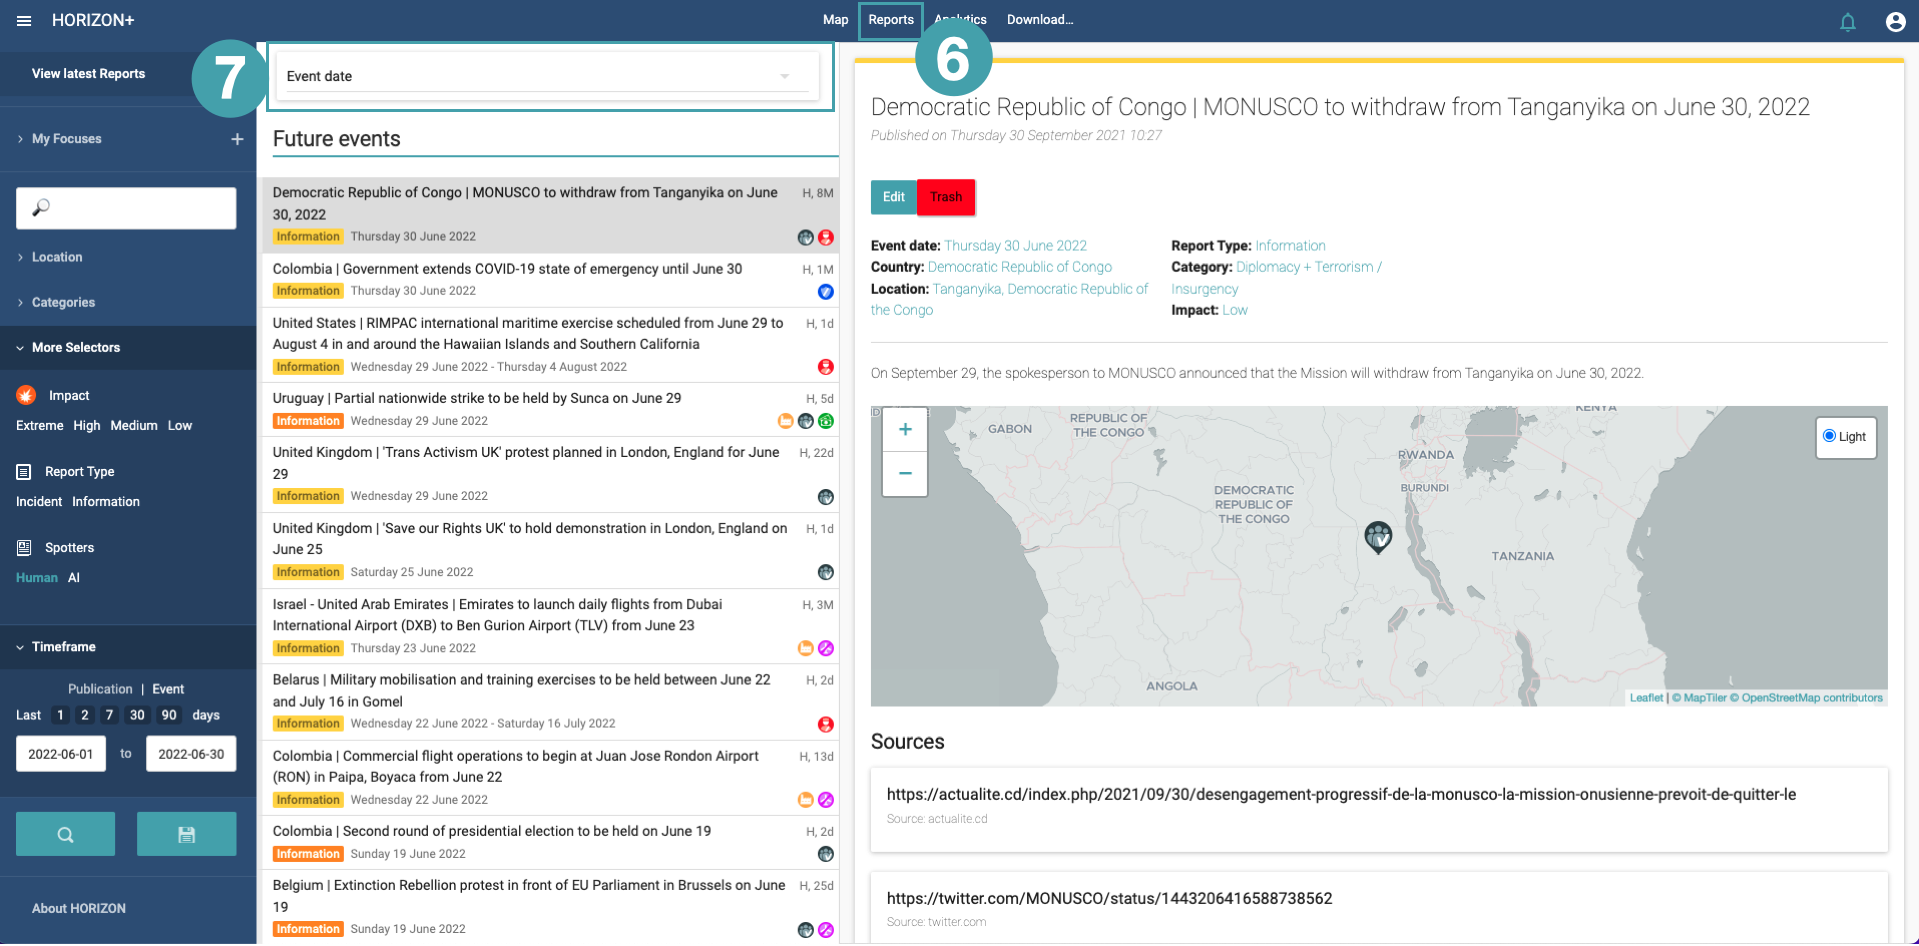
Task: Click the red Trash button
Action: point(945,197)
